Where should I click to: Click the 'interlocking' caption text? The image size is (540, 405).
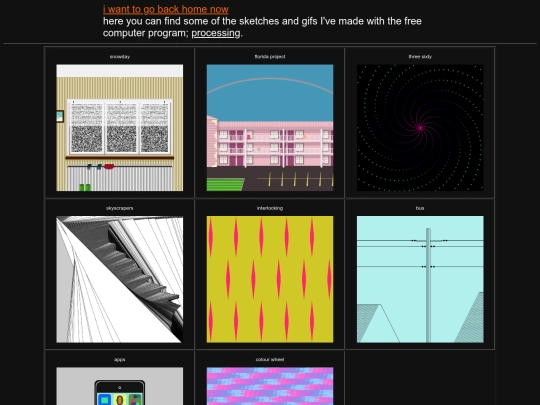coord(270,208)
